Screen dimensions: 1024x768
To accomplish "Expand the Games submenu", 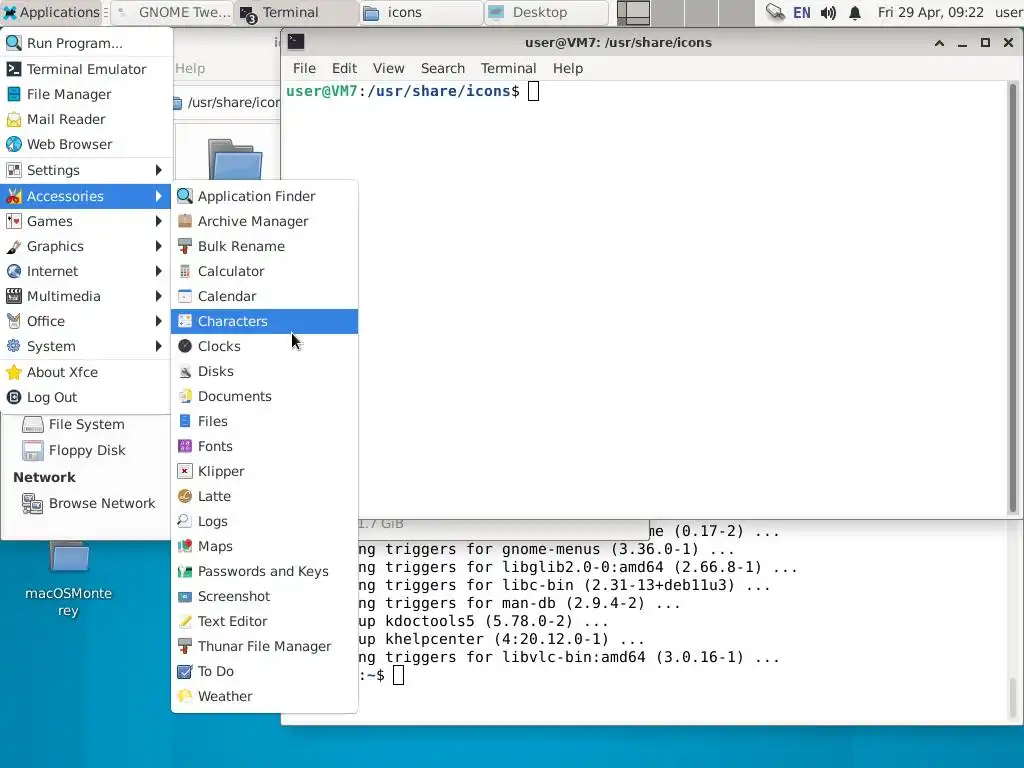I will point(86,221).
